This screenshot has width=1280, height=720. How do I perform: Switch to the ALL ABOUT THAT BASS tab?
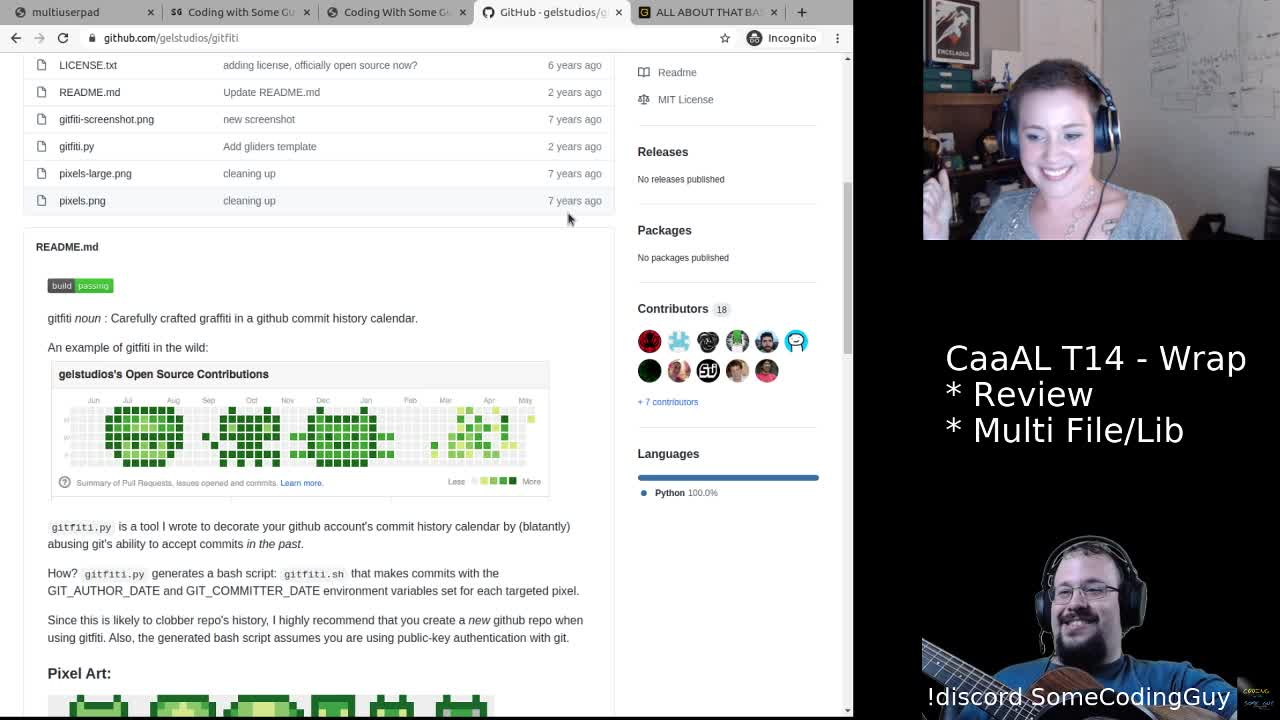click(x=708, y=12)
